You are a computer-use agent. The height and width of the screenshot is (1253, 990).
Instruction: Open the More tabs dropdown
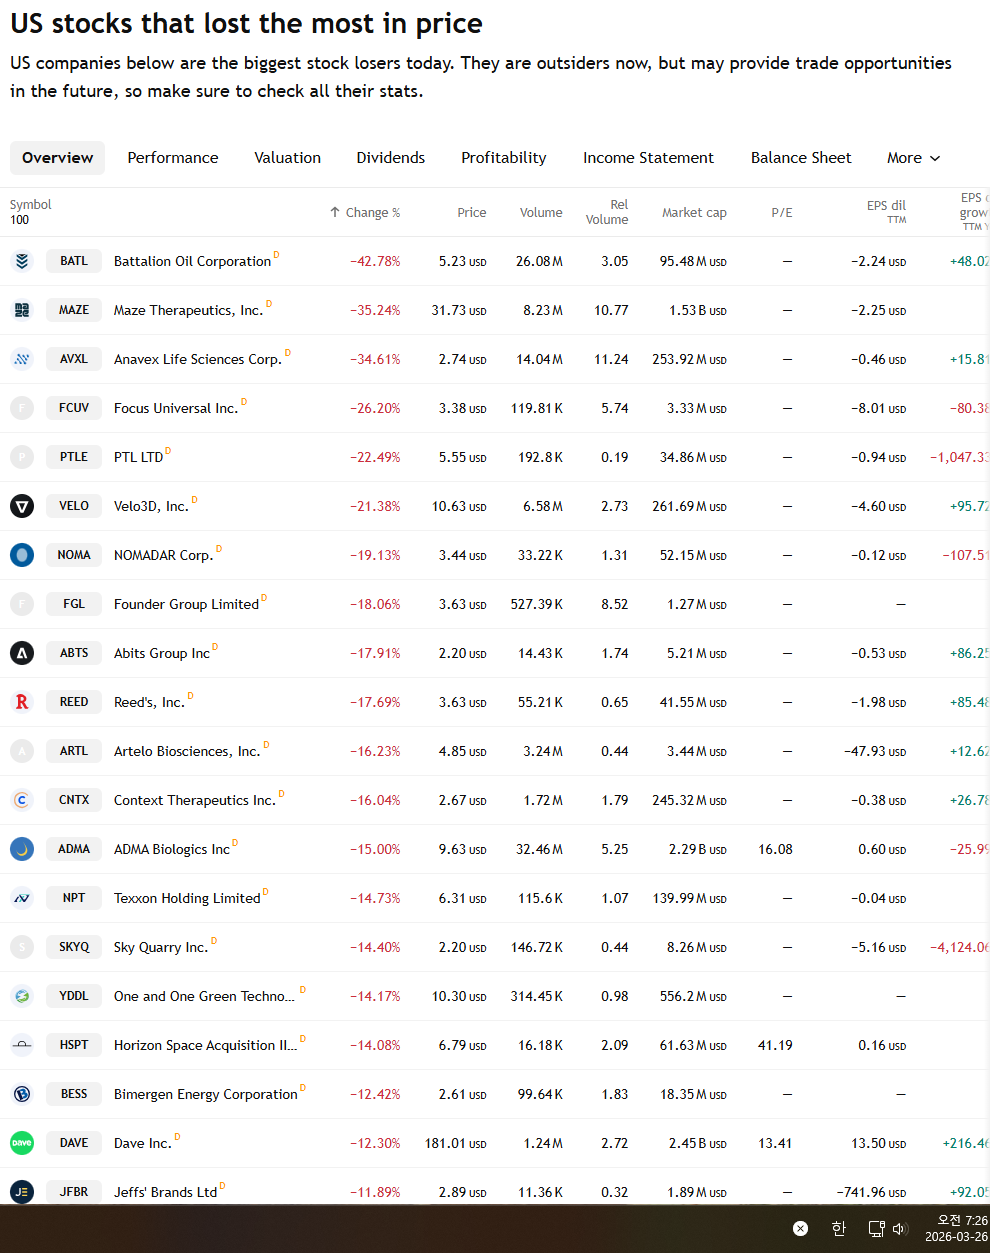click(913, 158)
